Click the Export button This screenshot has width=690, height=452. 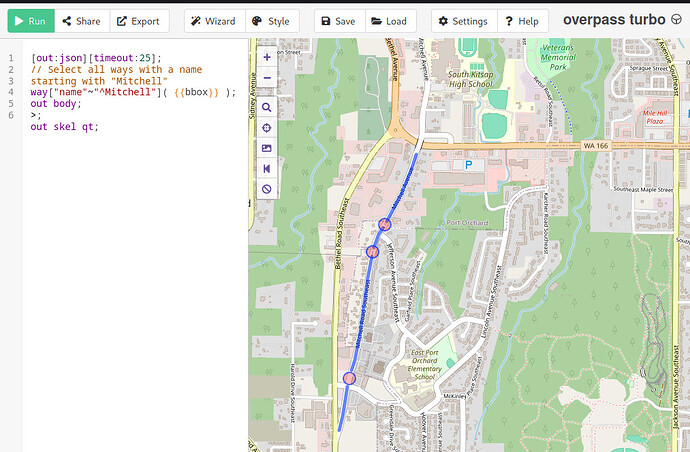(137, 21)
